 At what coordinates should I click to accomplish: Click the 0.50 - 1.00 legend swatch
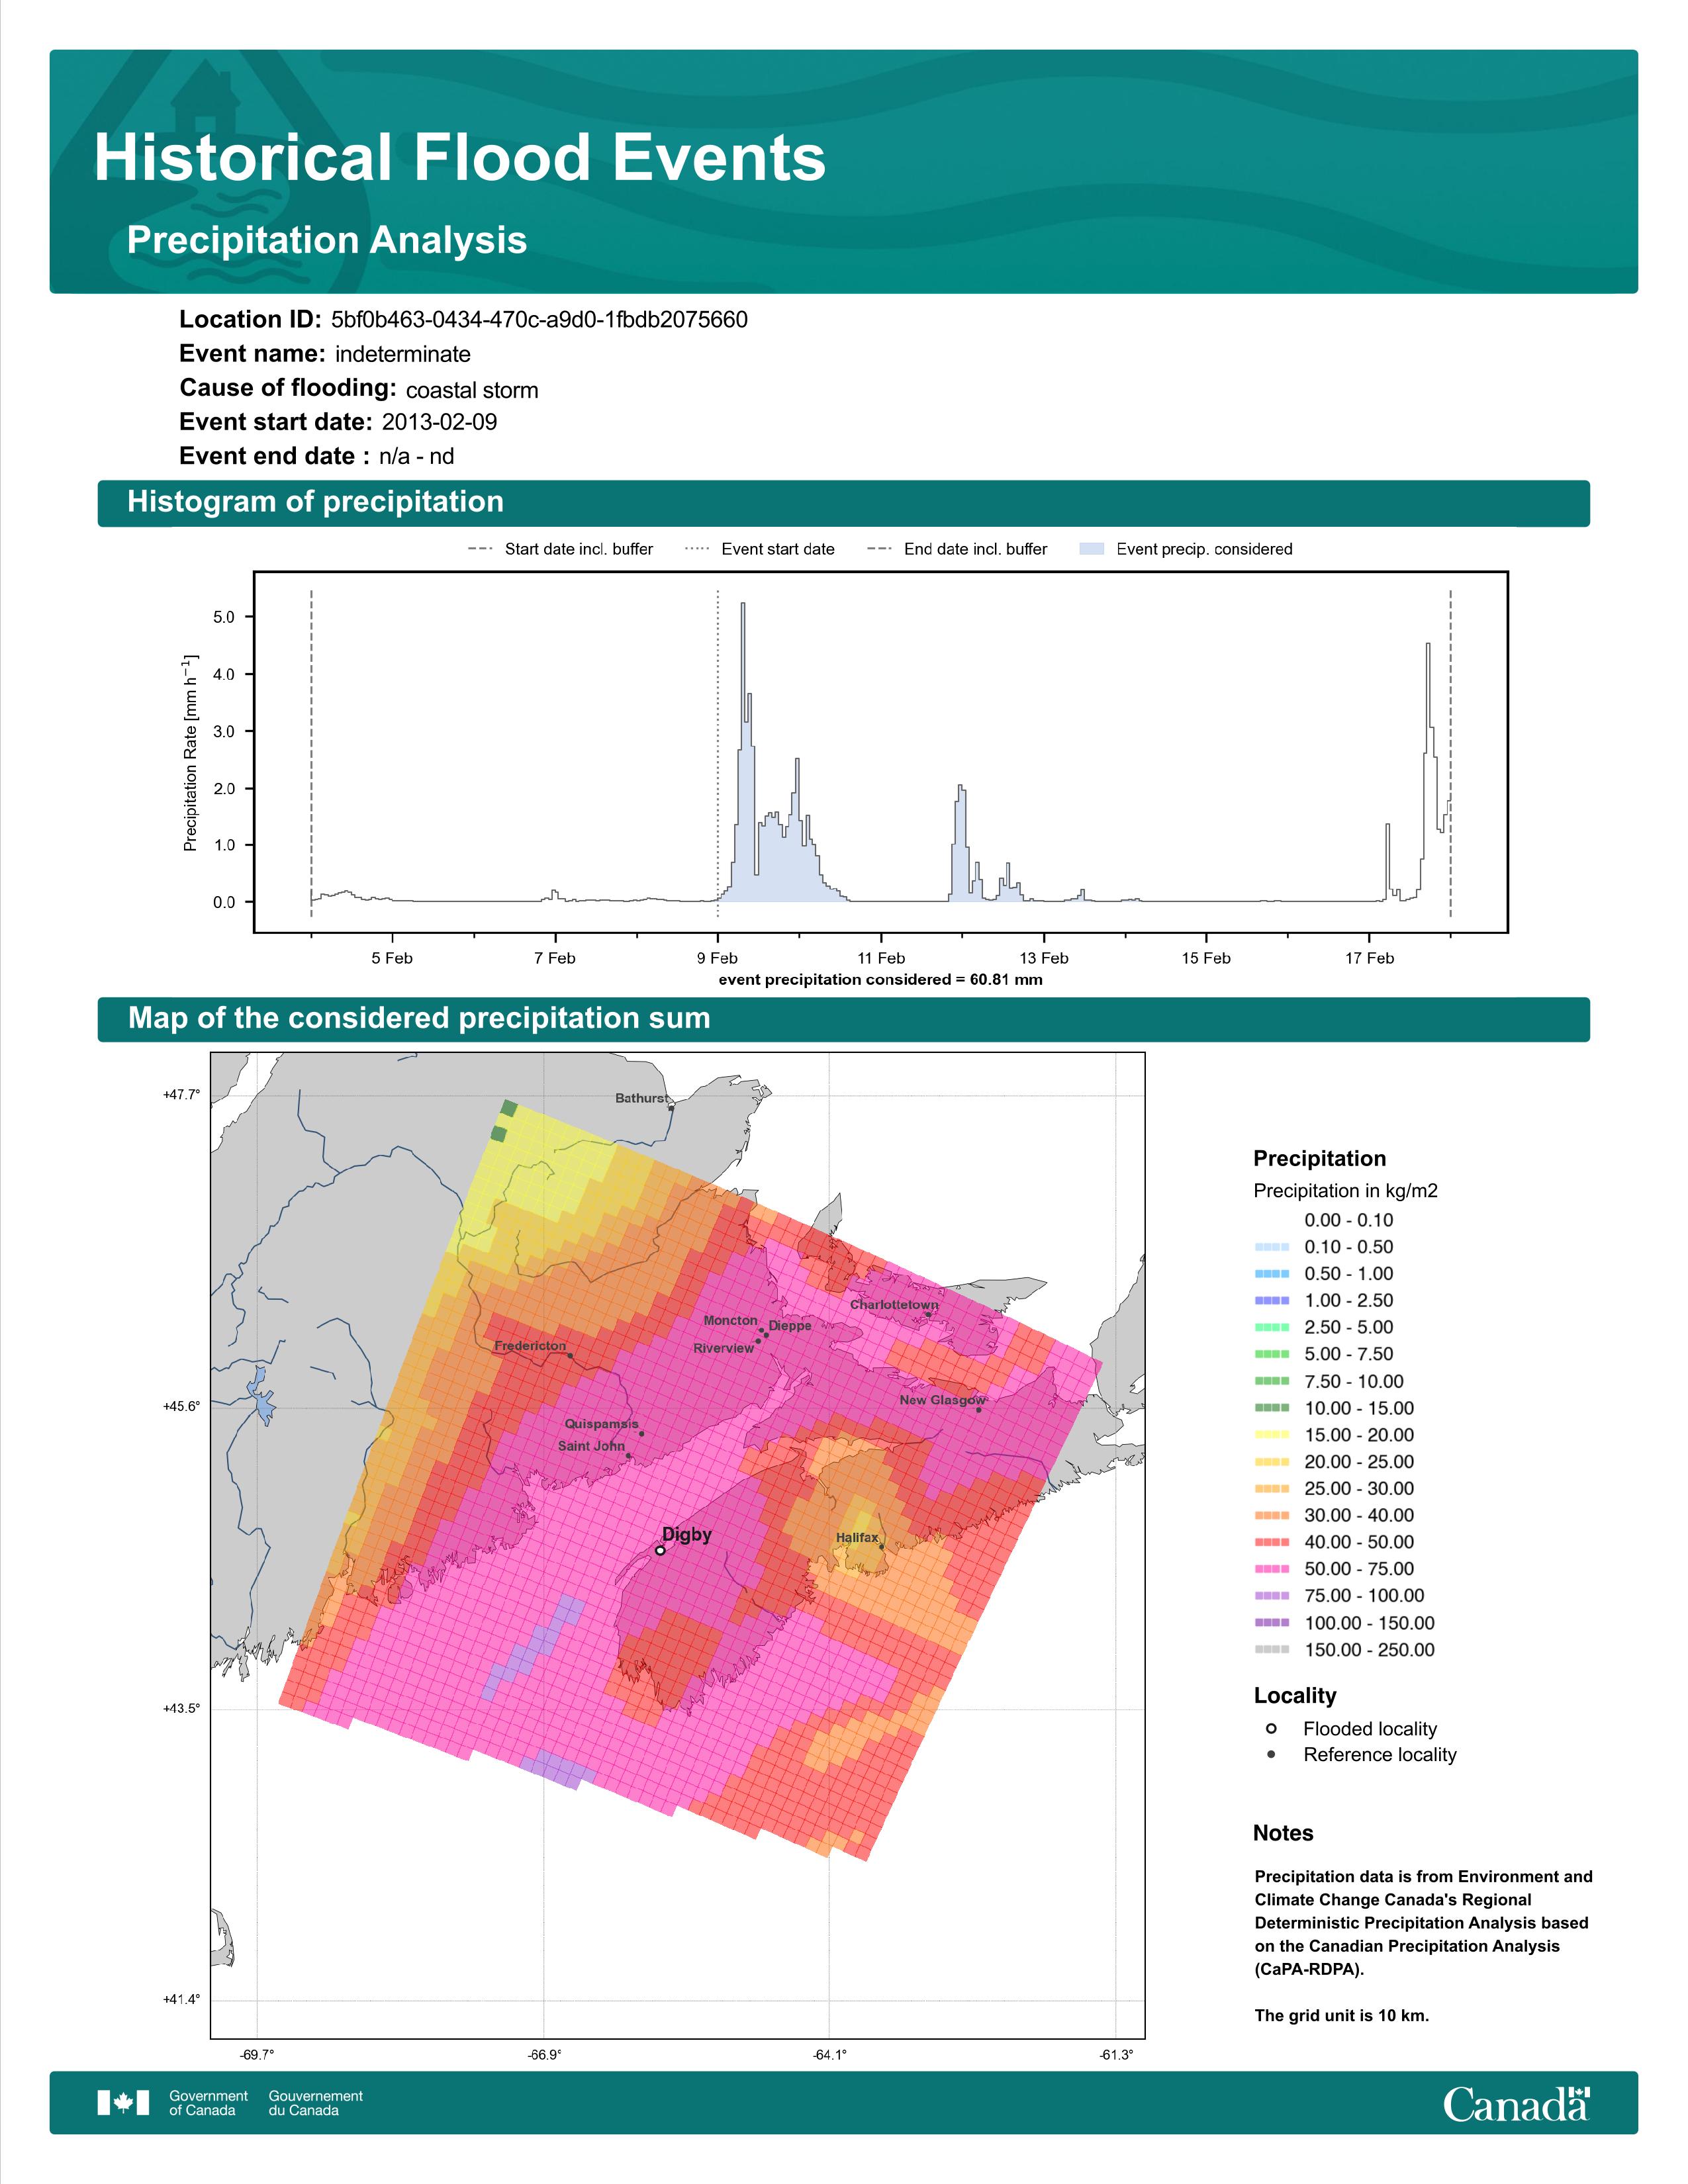(1271, 1274)
